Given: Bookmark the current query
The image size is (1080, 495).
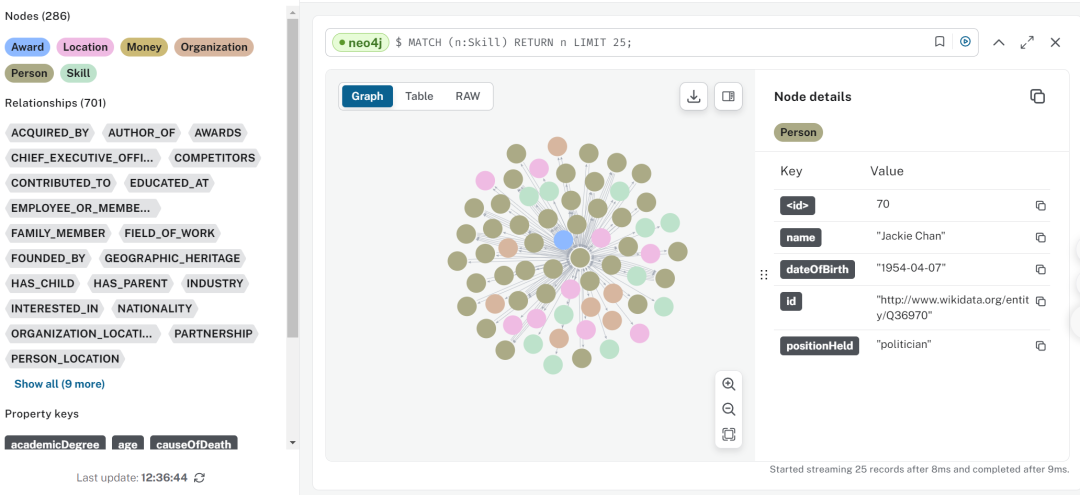Looking at the screenshot, I should [x=939, y=42].
